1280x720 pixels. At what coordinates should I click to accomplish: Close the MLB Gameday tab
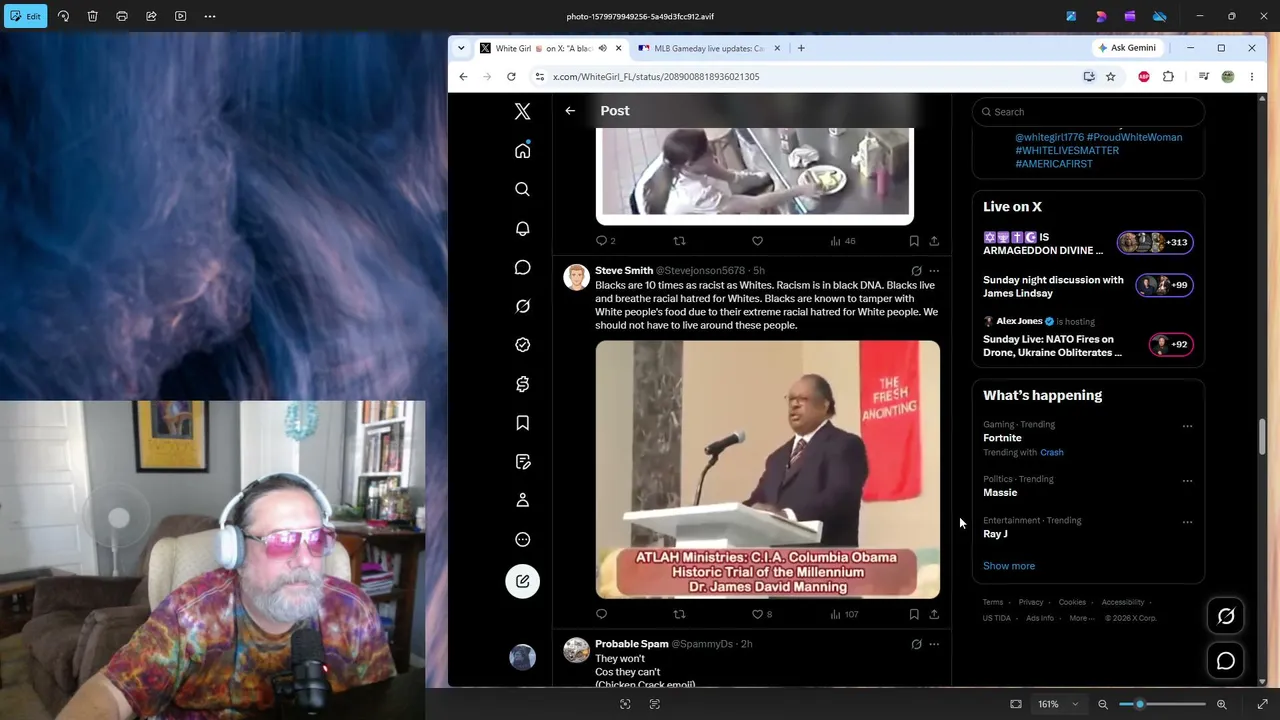(x=776, y=48)
